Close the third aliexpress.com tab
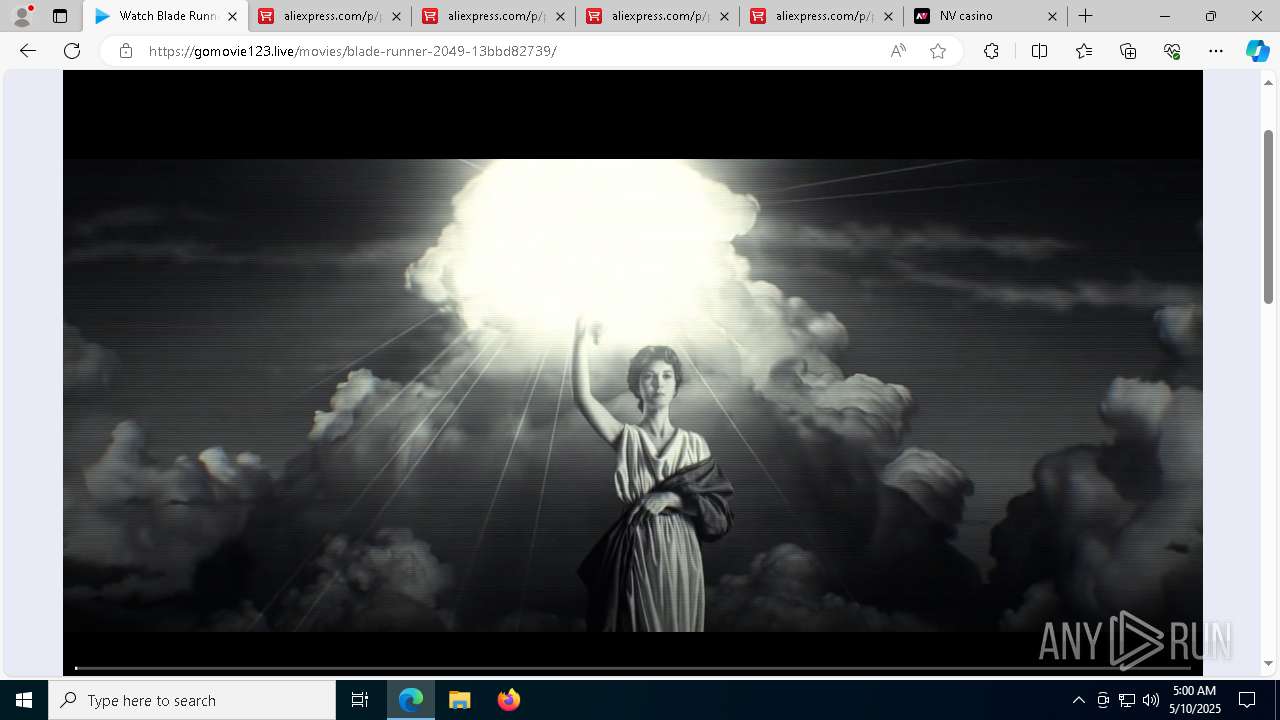 (x=725, y=17)
